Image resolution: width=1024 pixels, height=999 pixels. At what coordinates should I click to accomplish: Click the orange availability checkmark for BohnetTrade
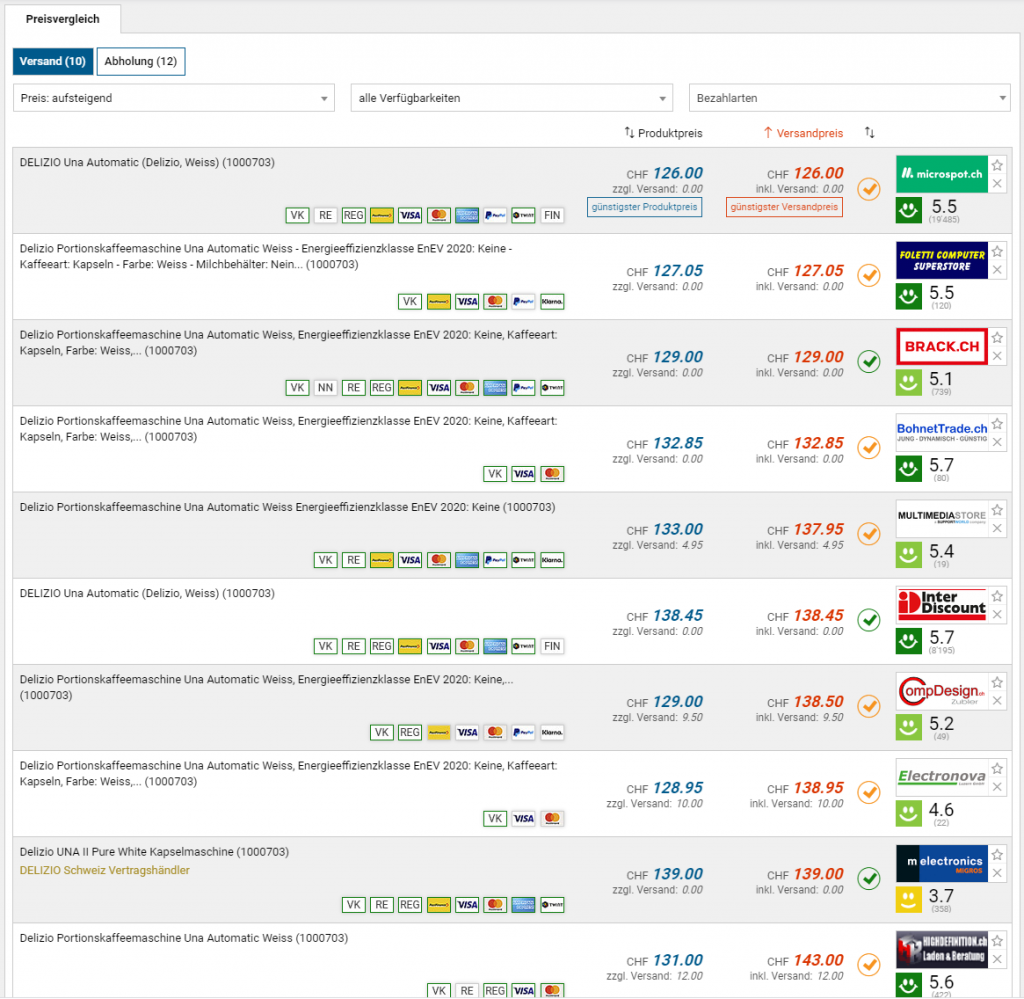869,448
